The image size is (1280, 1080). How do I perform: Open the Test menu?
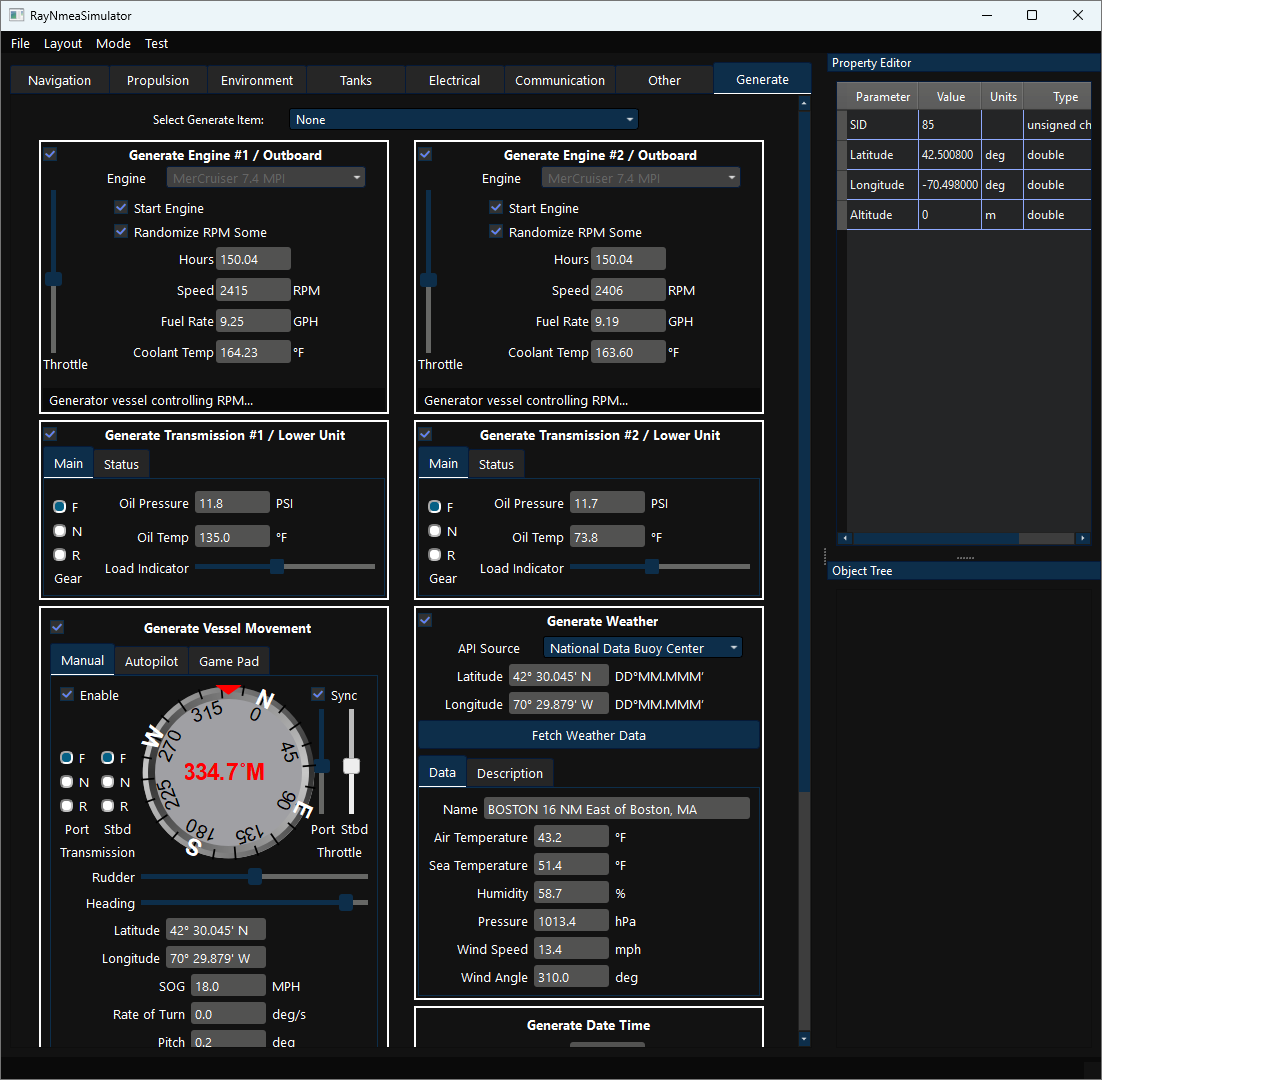pyautogui.click(x=155, y=43)
